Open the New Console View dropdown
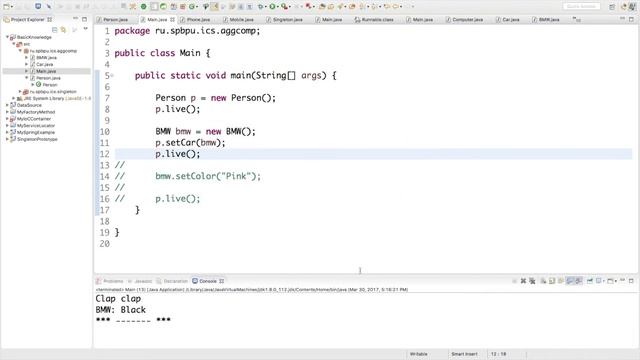 click(x=616, y=281)
